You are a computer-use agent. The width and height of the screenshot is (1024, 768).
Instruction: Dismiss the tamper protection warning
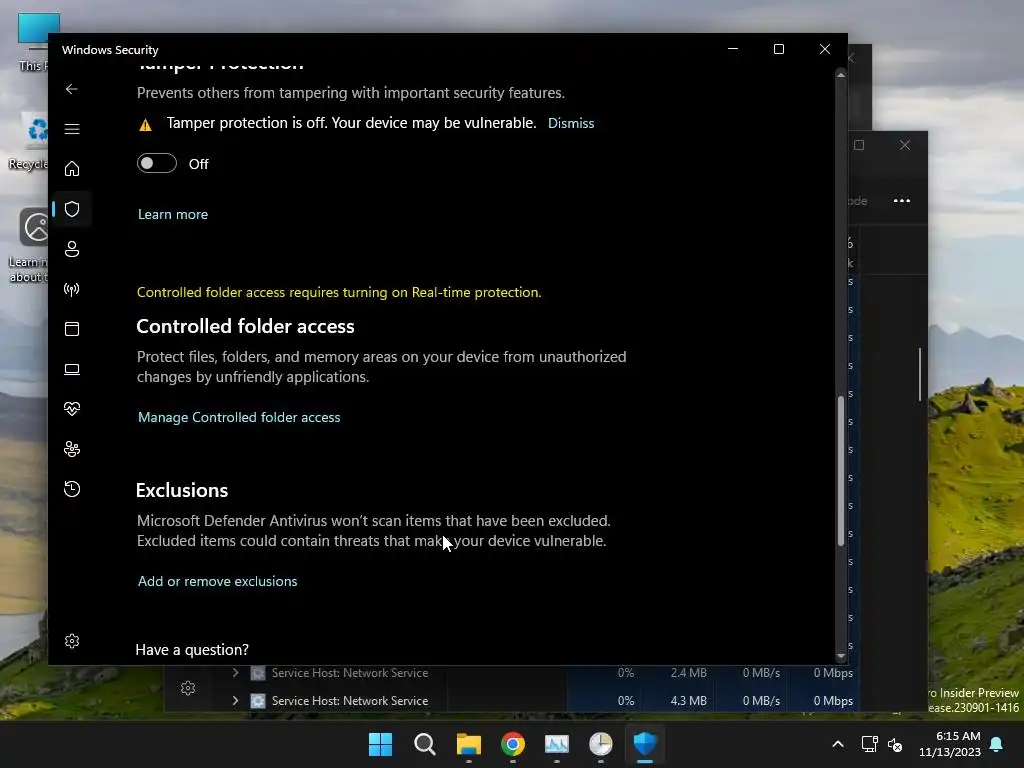571,123
